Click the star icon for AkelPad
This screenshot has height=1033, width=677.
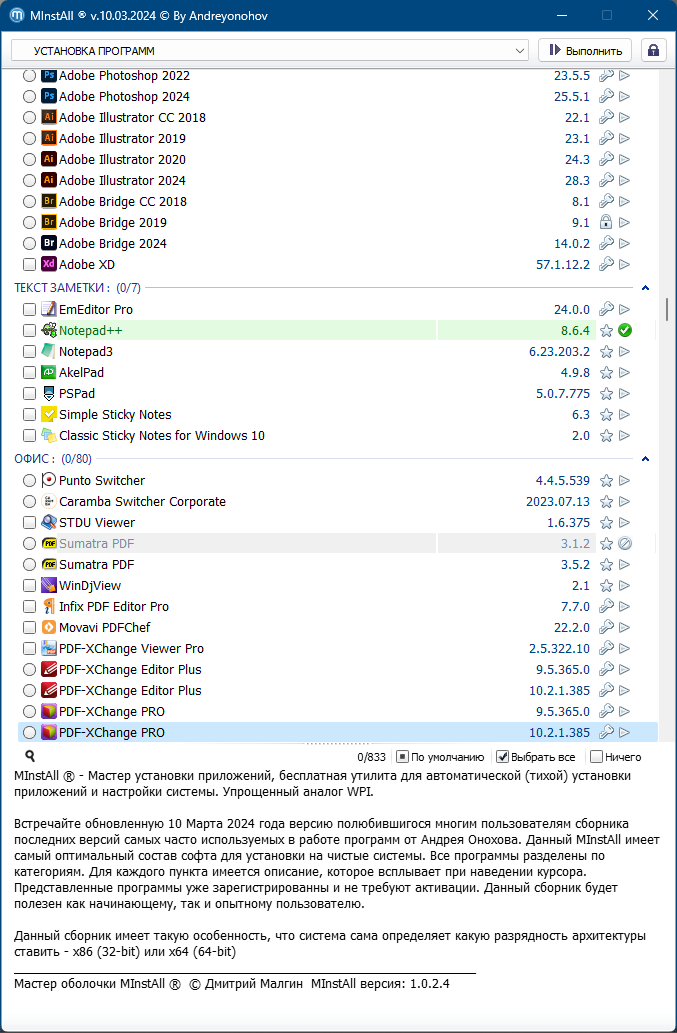point(606,372)
